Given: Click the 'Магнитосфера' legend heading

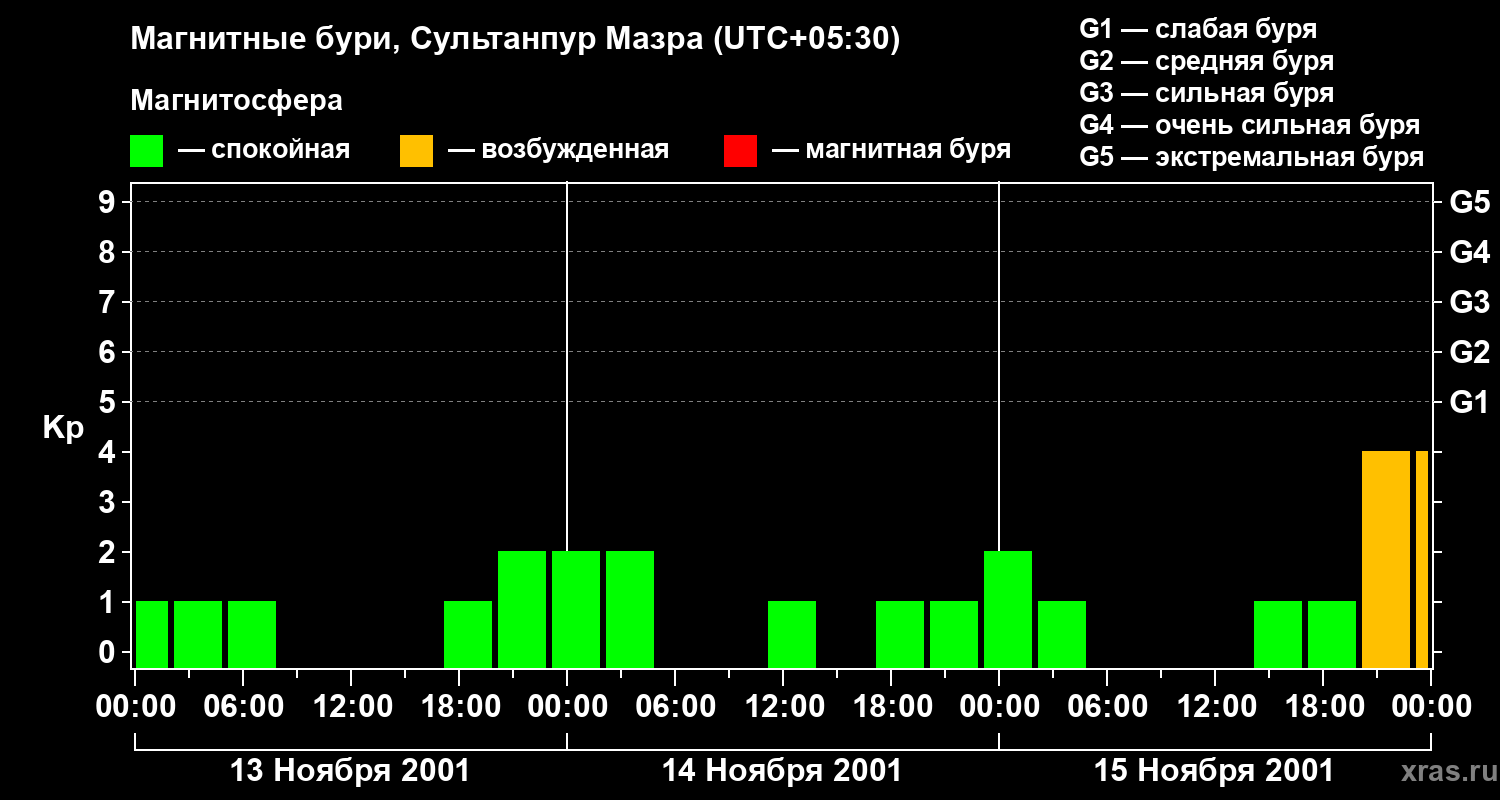Looking at the screenshot, I should 236,101.
